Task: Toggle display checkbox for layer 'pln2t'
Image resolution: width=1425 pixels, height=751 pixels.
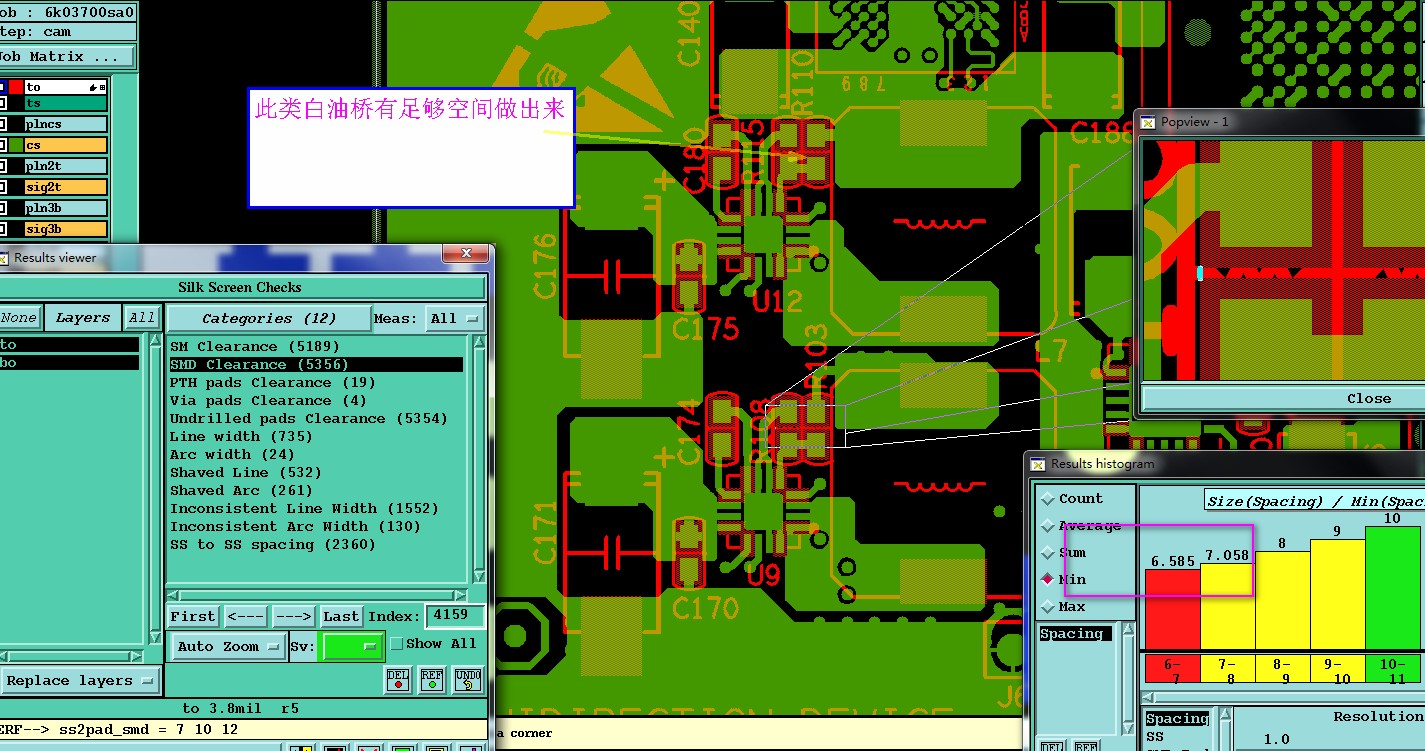Action: (x=3, y=166)
